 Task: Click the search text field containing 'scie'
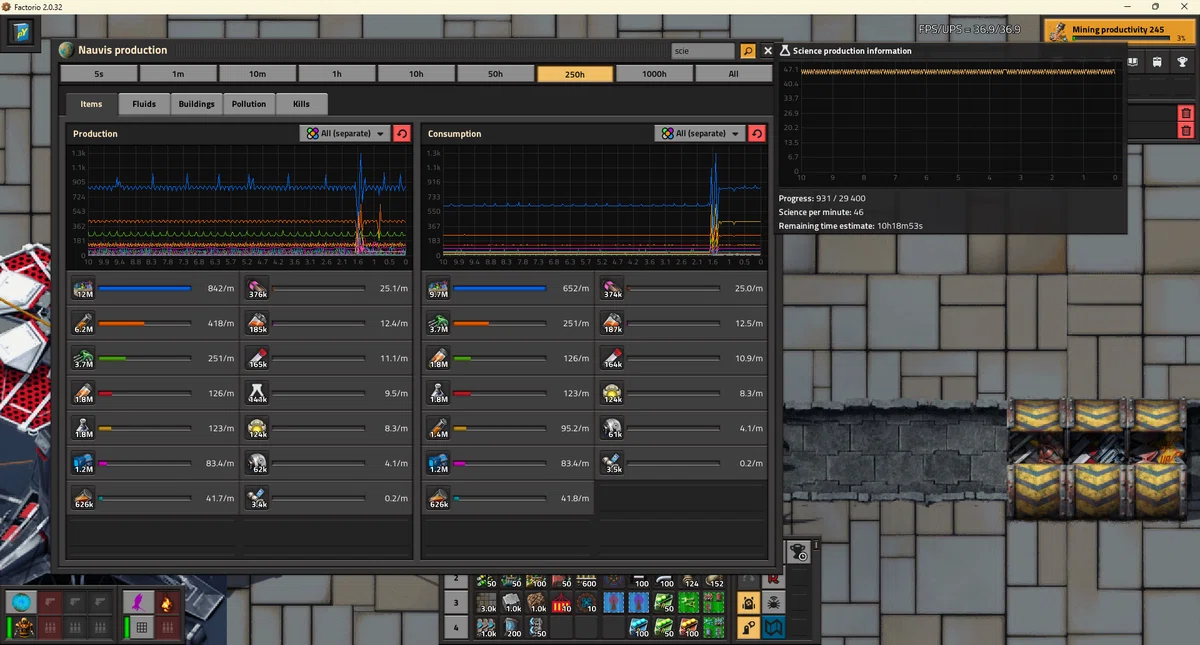pyautogui.click(x=705, y=51)
